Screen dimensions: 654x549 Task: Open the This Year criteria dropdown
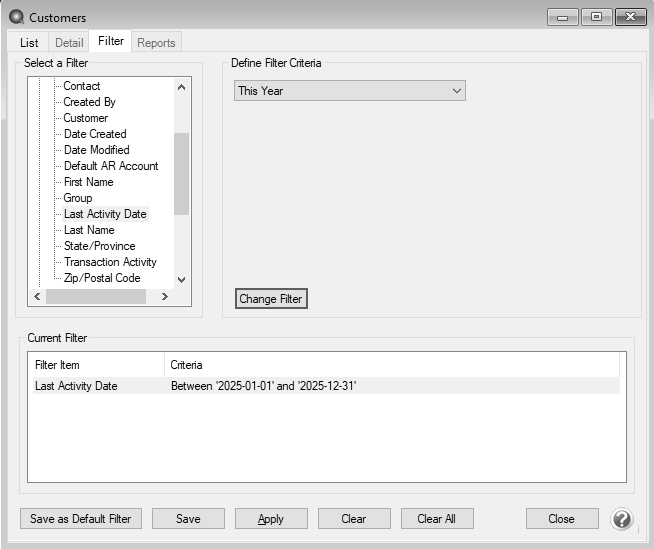click(350, 91)
